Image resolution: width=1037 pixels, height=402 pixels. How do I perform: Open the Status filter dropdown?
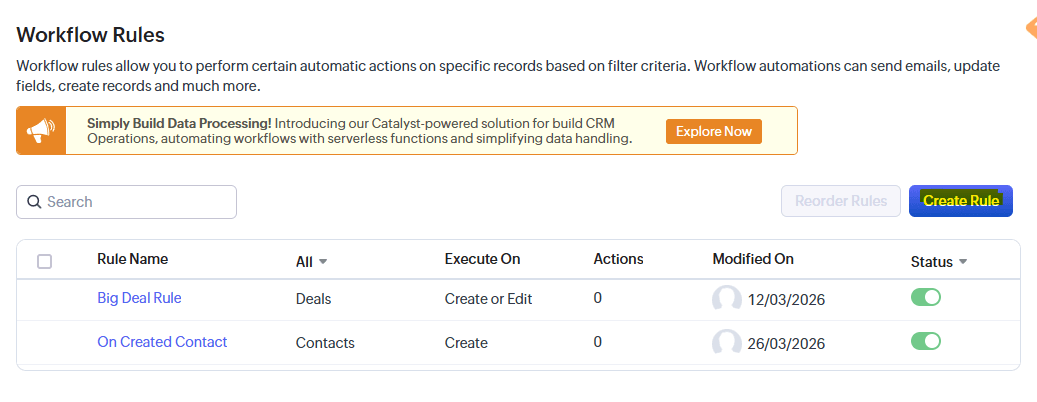click(939, 262)
